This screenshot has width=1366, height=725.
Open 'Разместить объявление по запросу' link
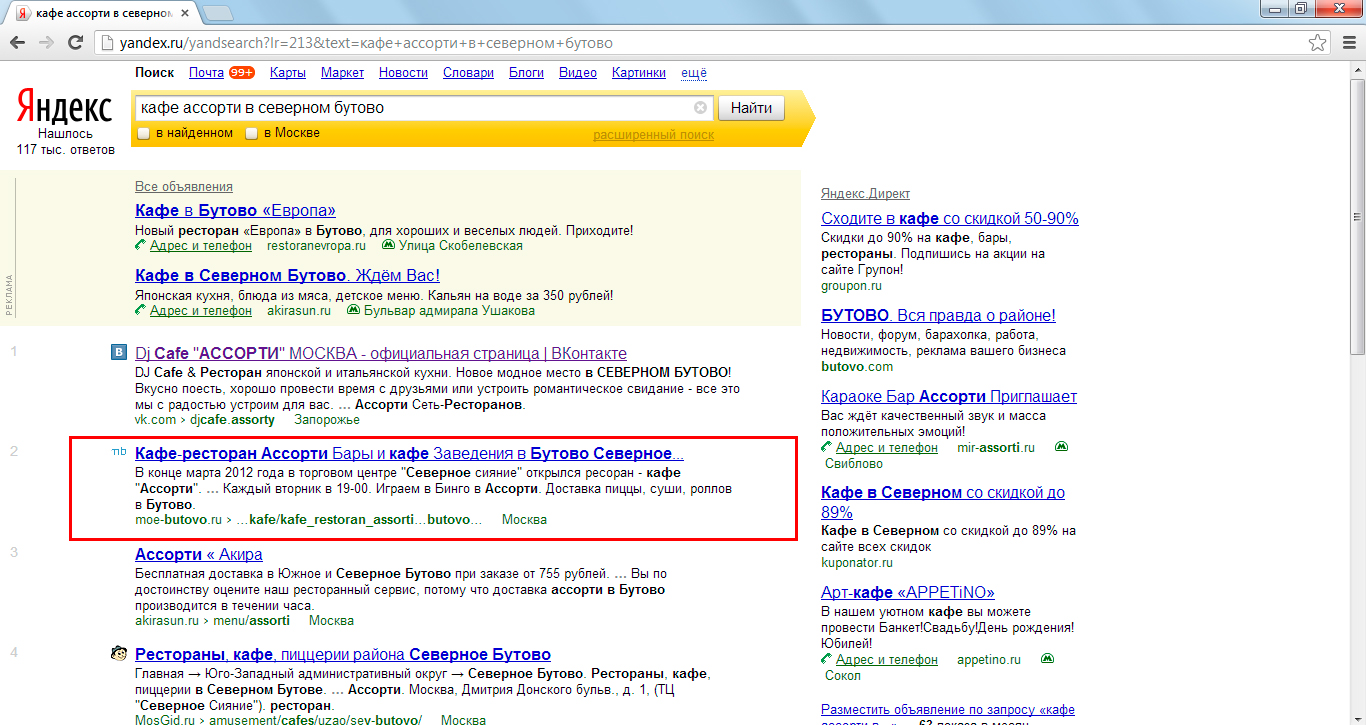(x=948, y=710)
